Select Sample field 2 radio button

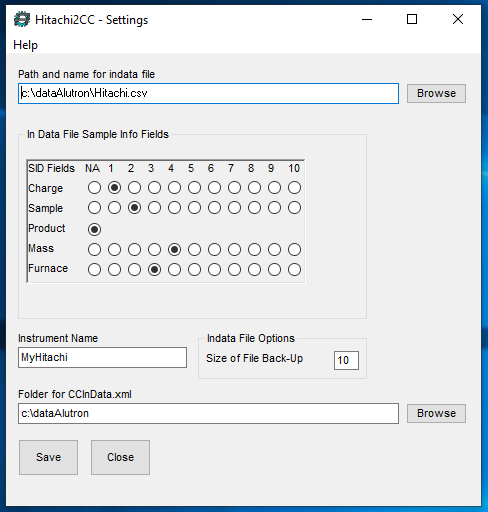tap(134, 208)
